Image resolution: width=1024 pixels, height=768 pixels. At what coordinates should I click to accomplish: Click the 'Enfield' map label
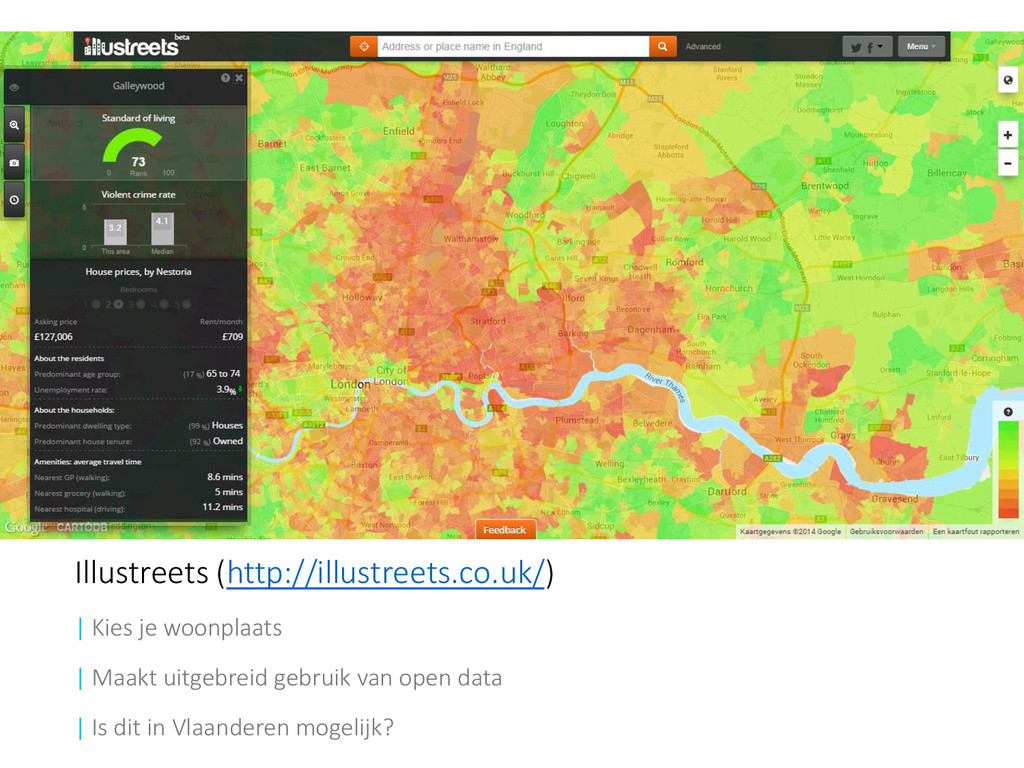click(399, 131)
